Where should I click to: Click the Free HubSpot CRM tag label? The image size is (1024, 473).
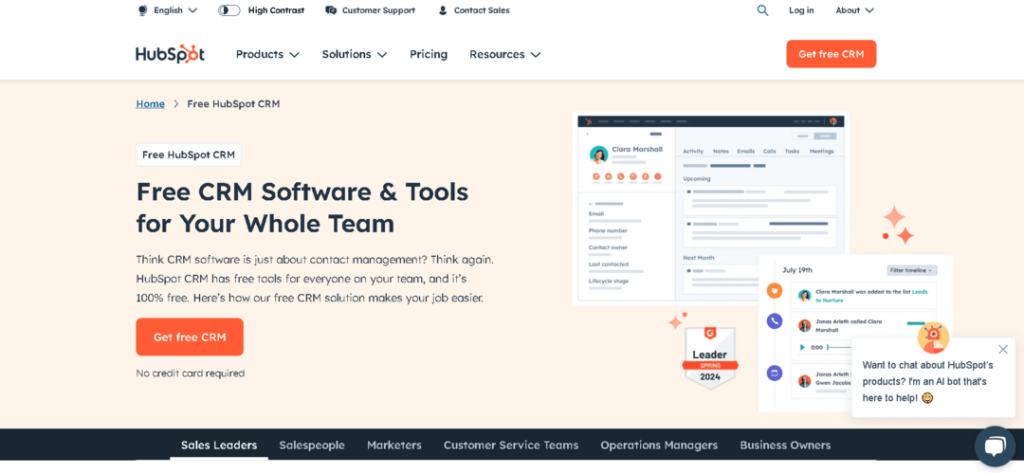pyautogui.click(x=189, y=155)
